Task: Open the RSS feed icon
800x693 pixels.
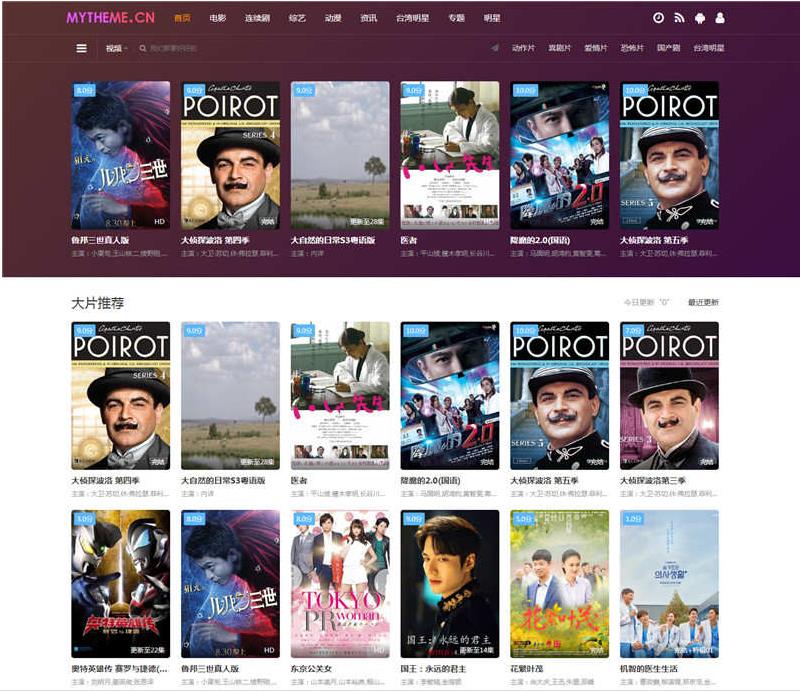Action: (x=679, y=18)
